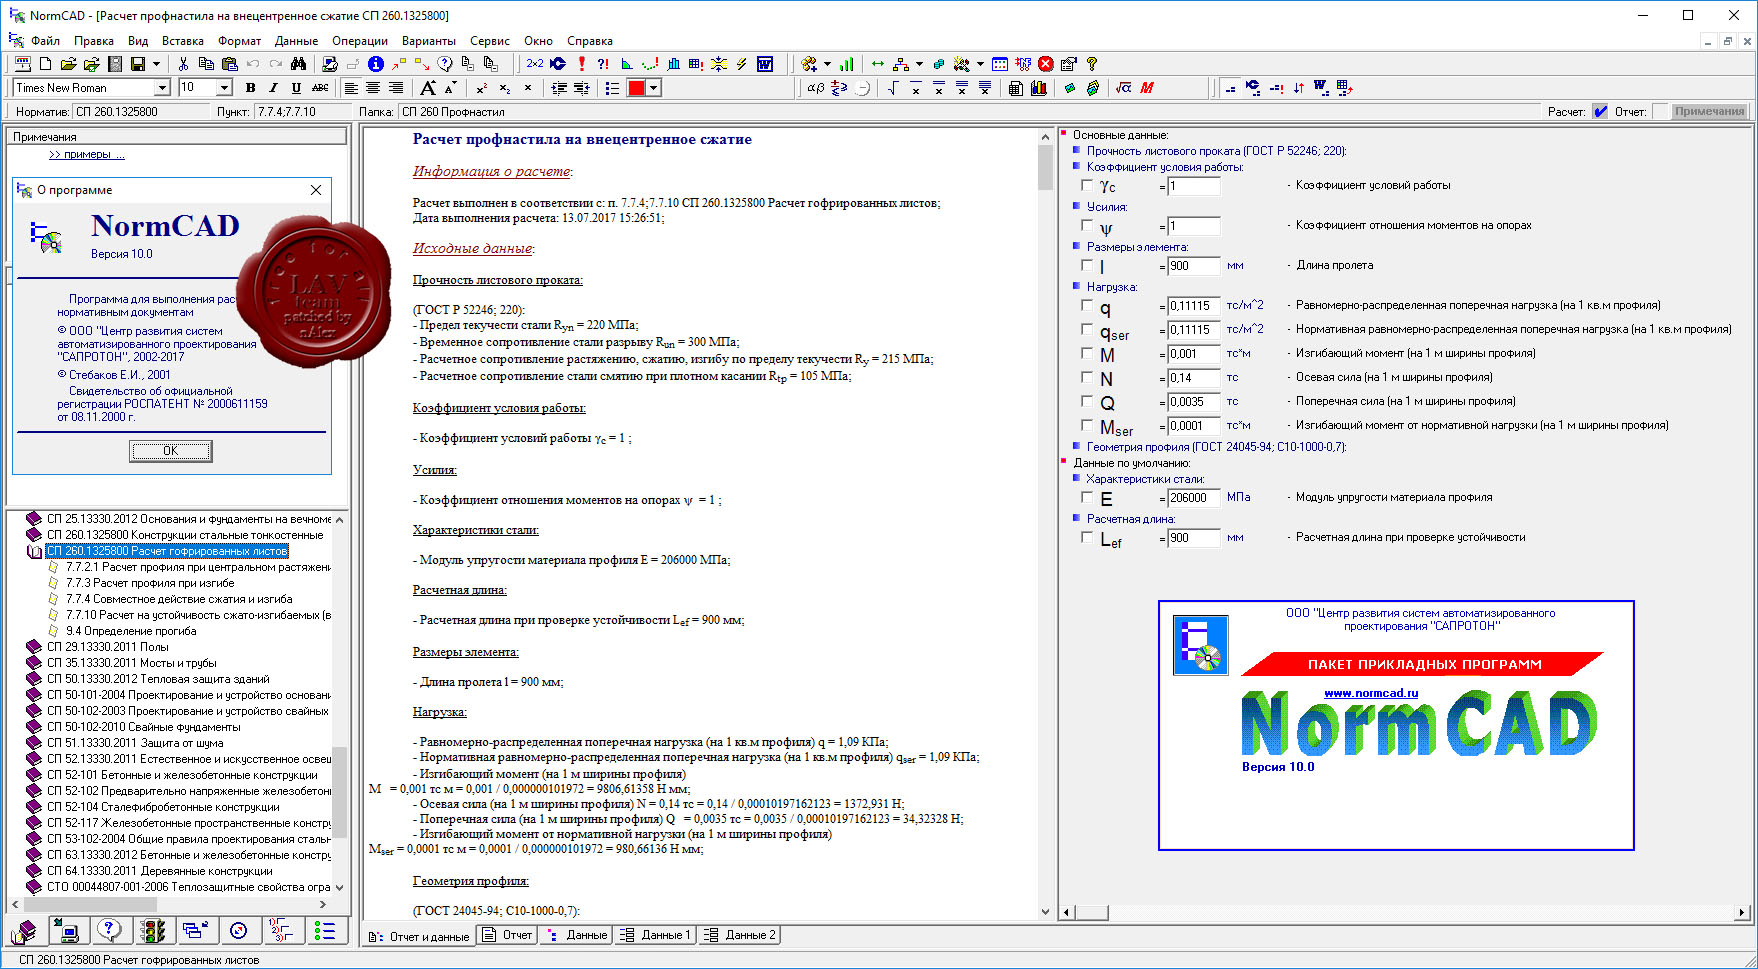Image resolution: width=1758 pixels, height=969 pixels.
Task: Click the span length 900 input field
Action: (1194, 266)
